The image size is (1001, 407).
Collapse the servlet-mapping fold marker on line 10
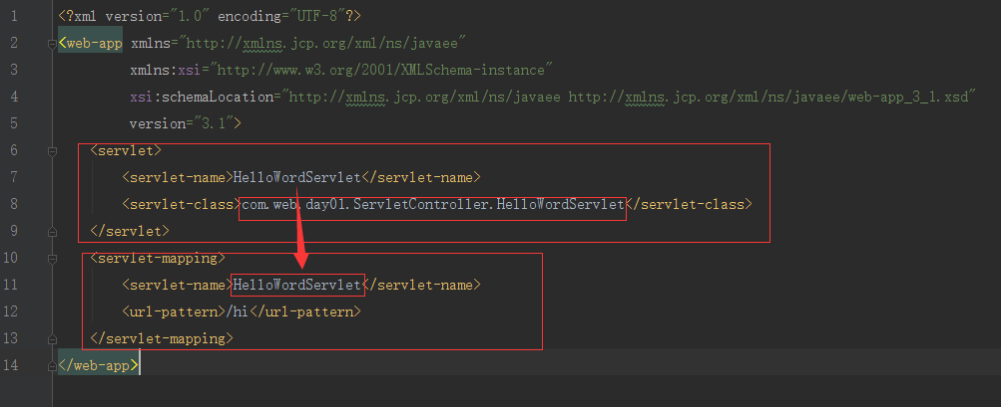(x=52, y=259)
